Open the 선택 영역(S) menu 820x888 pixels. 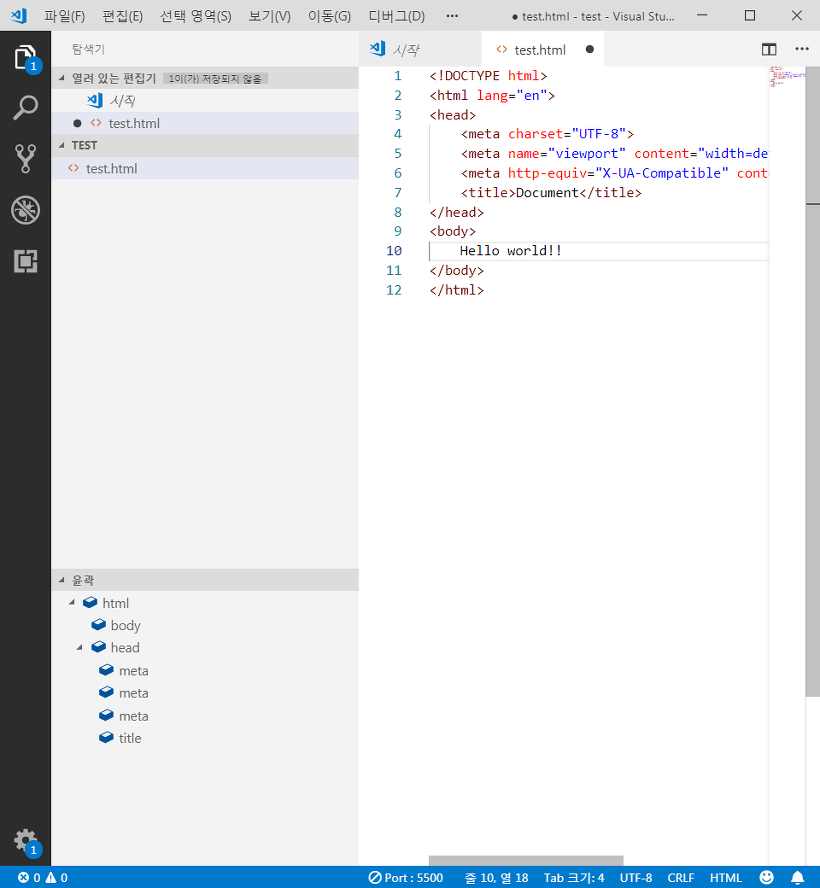[195, 16]
